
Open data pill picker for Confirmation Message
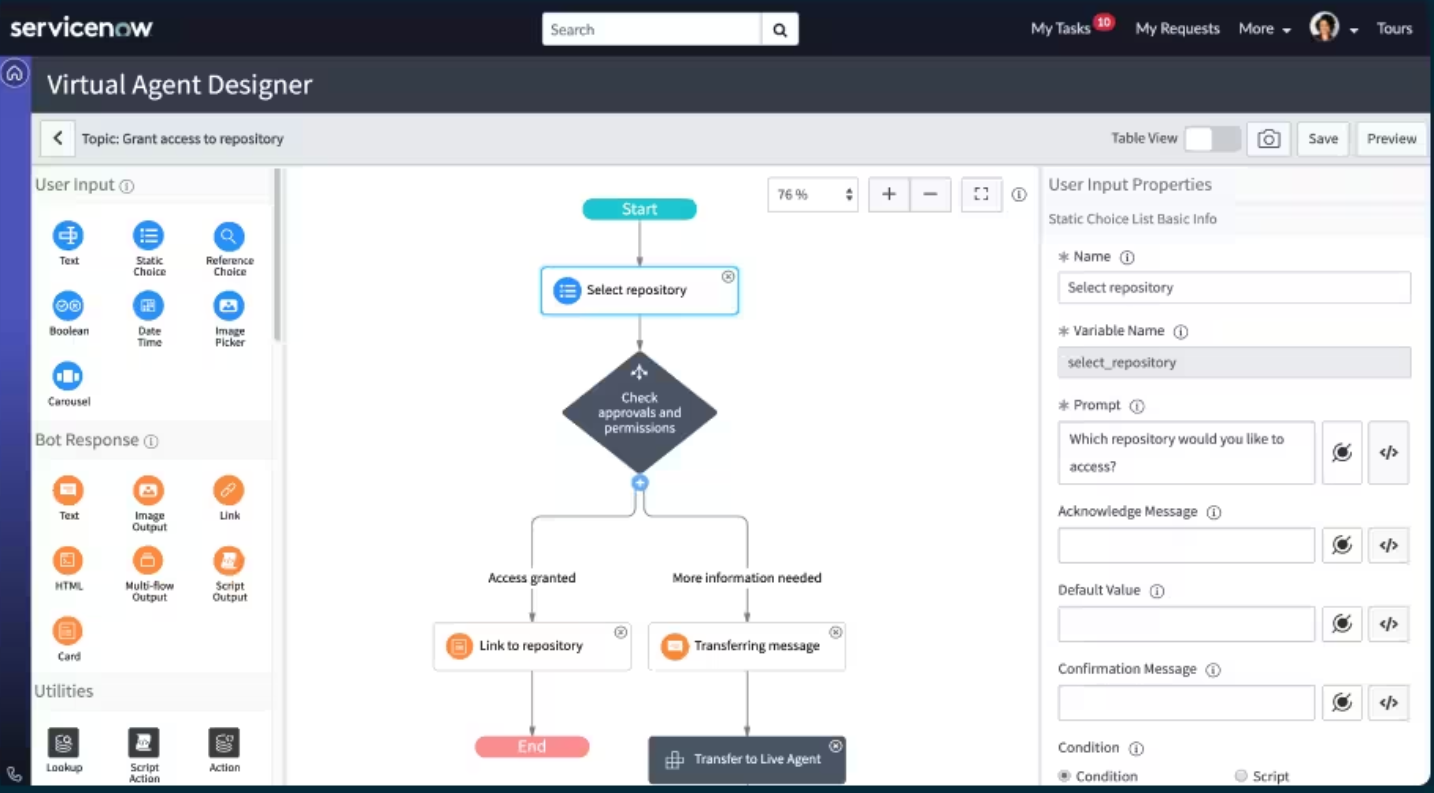click(1342, 703)
